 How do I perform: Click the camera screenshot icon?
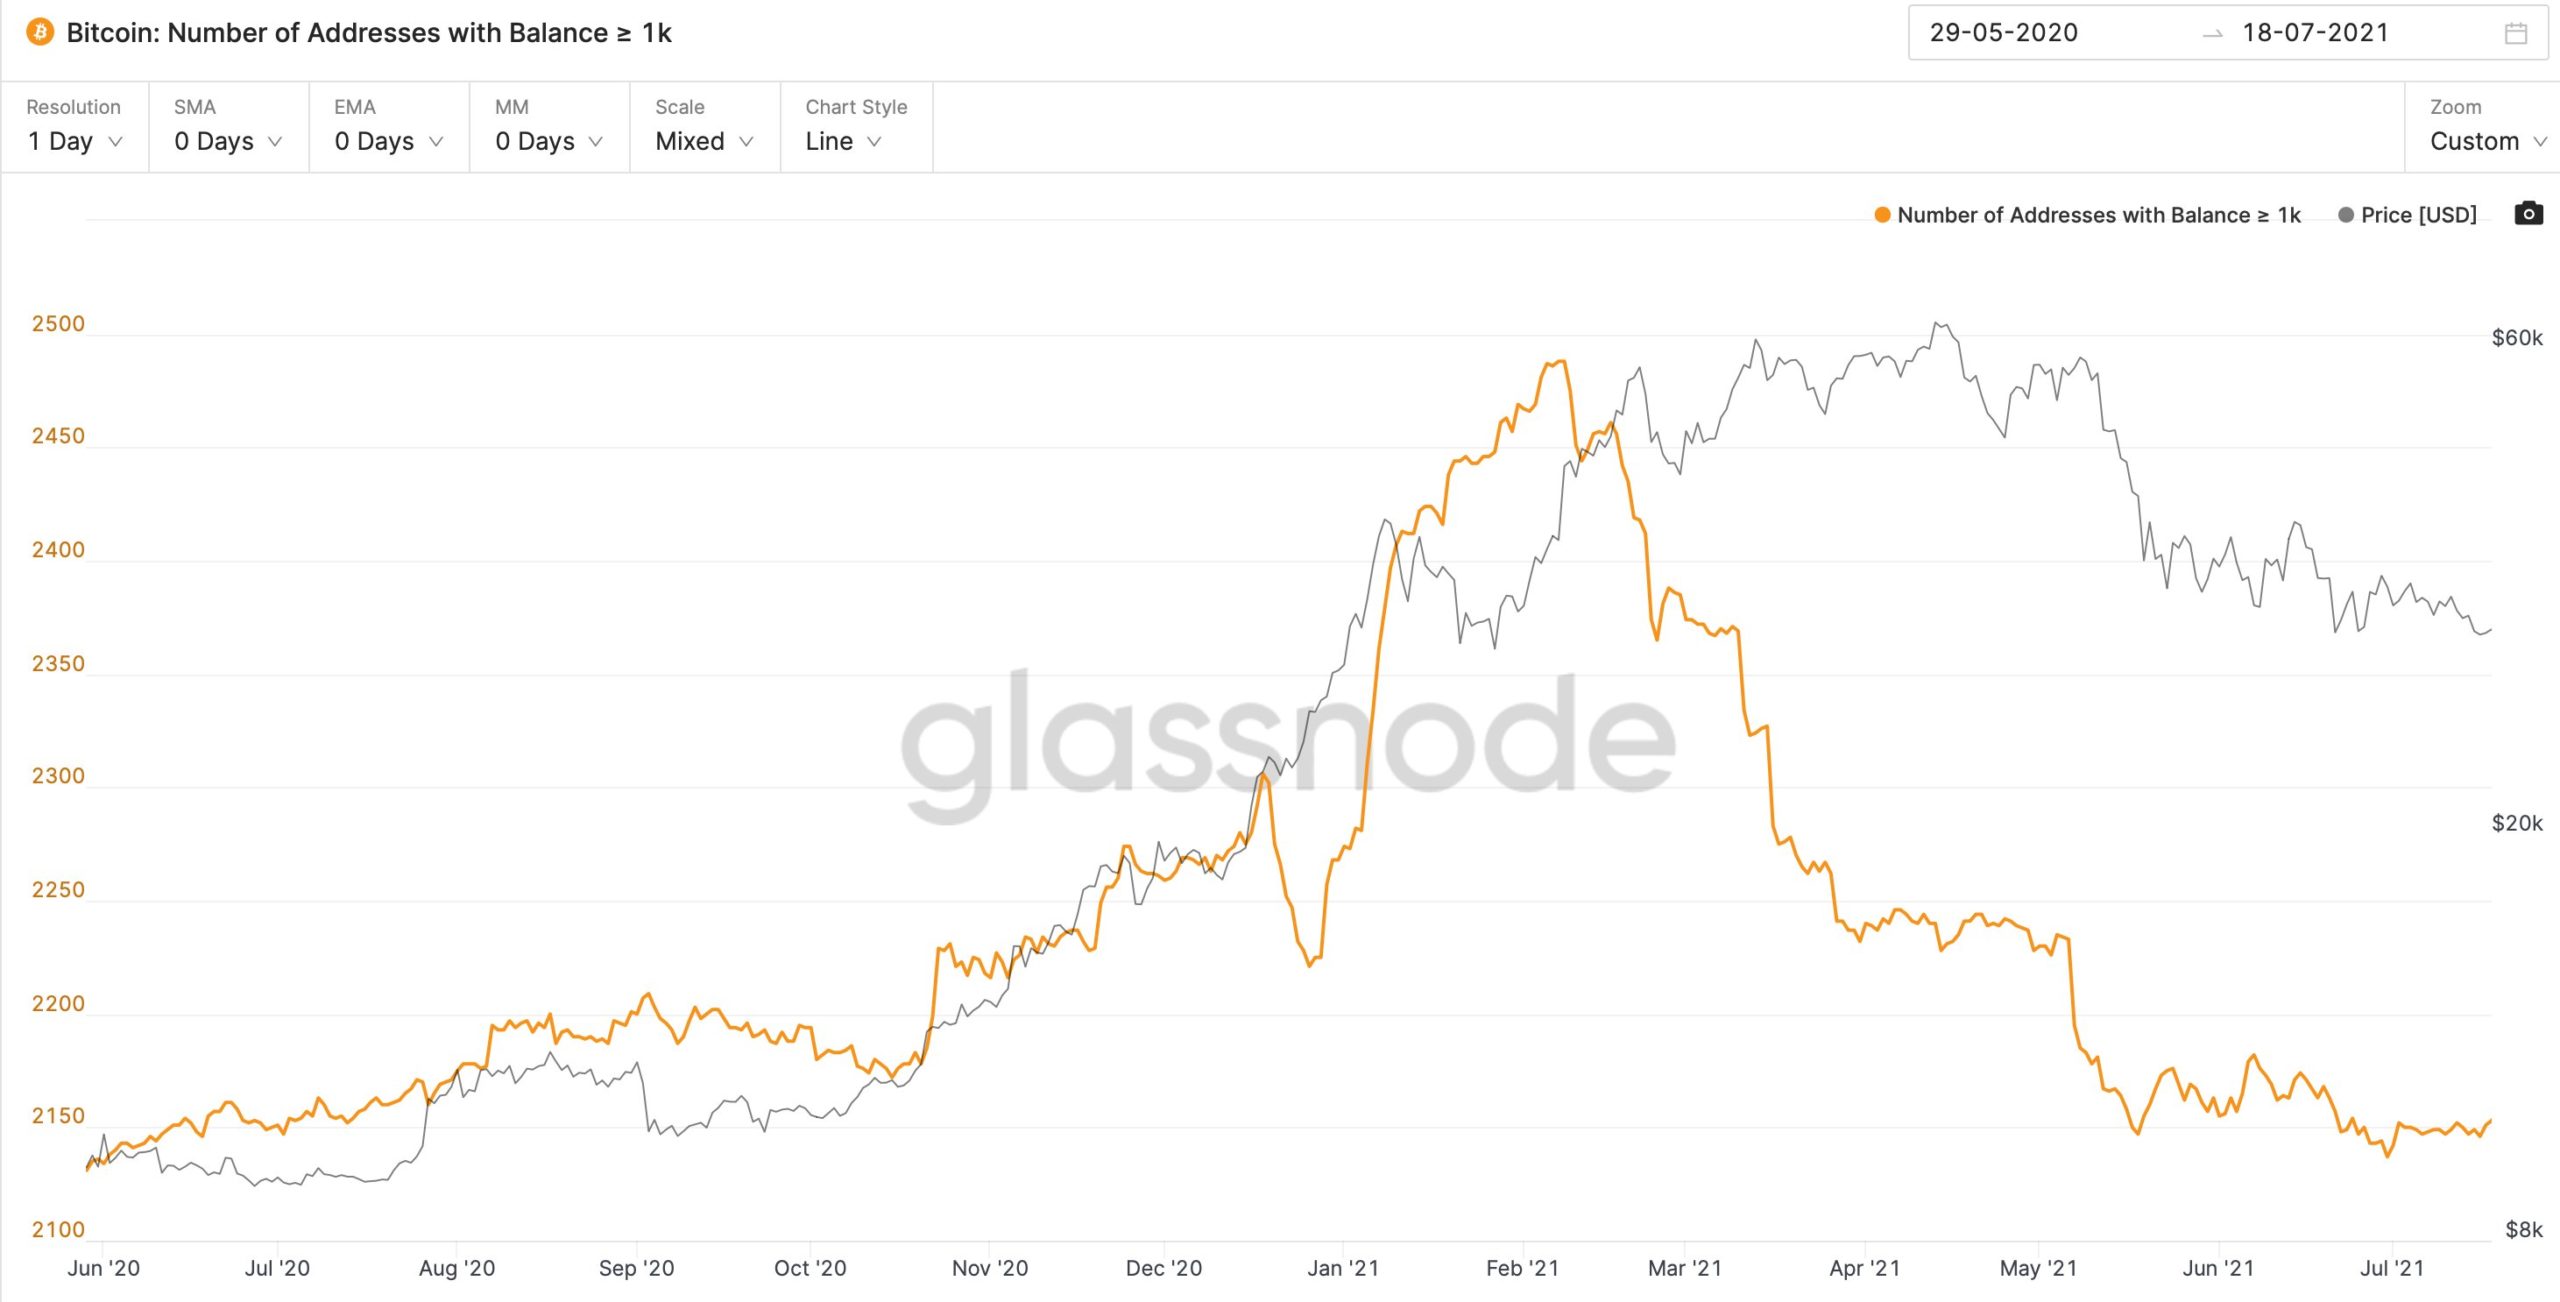click(x=2528, y=214)
